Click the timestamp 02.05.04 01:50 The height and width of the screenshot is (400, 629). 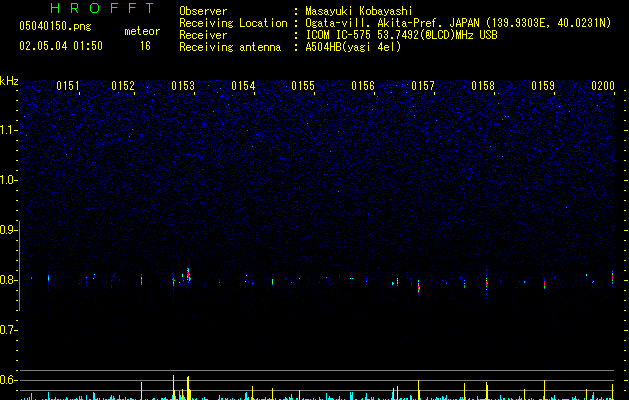[61, 46]
